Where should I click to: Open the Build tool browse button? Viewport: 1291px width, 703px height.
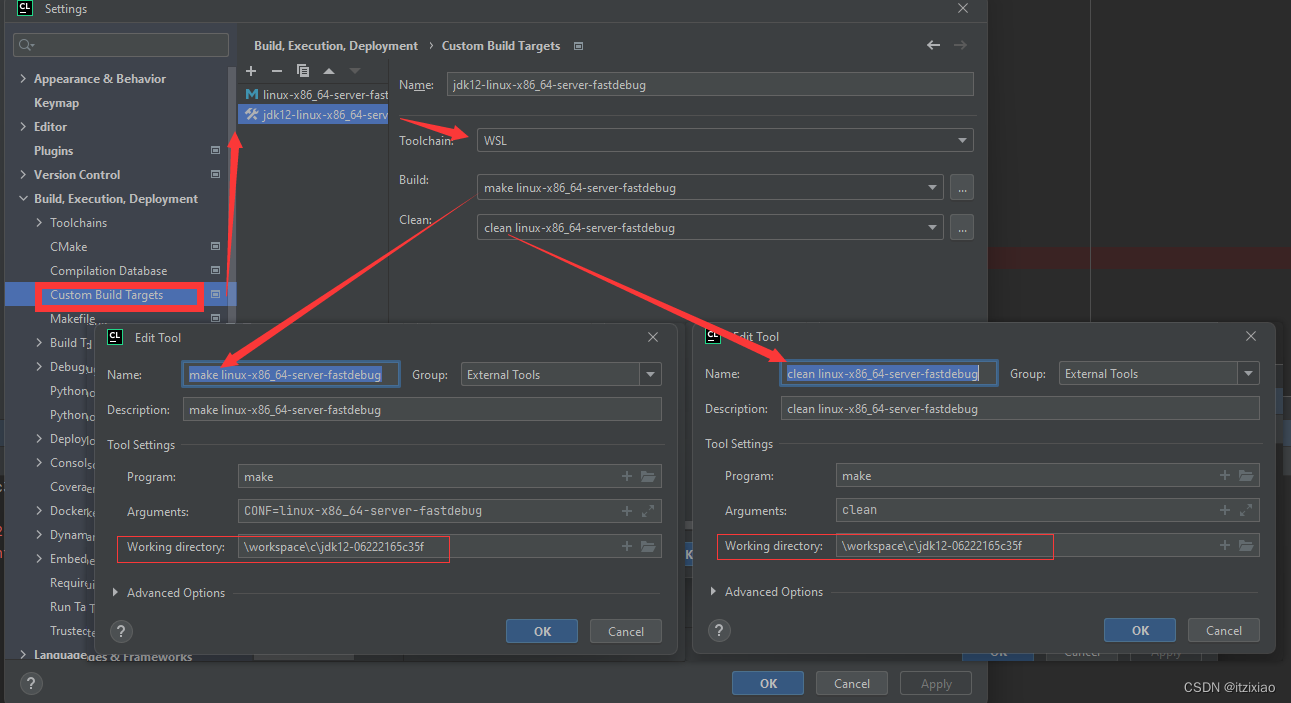coord(962,187)
